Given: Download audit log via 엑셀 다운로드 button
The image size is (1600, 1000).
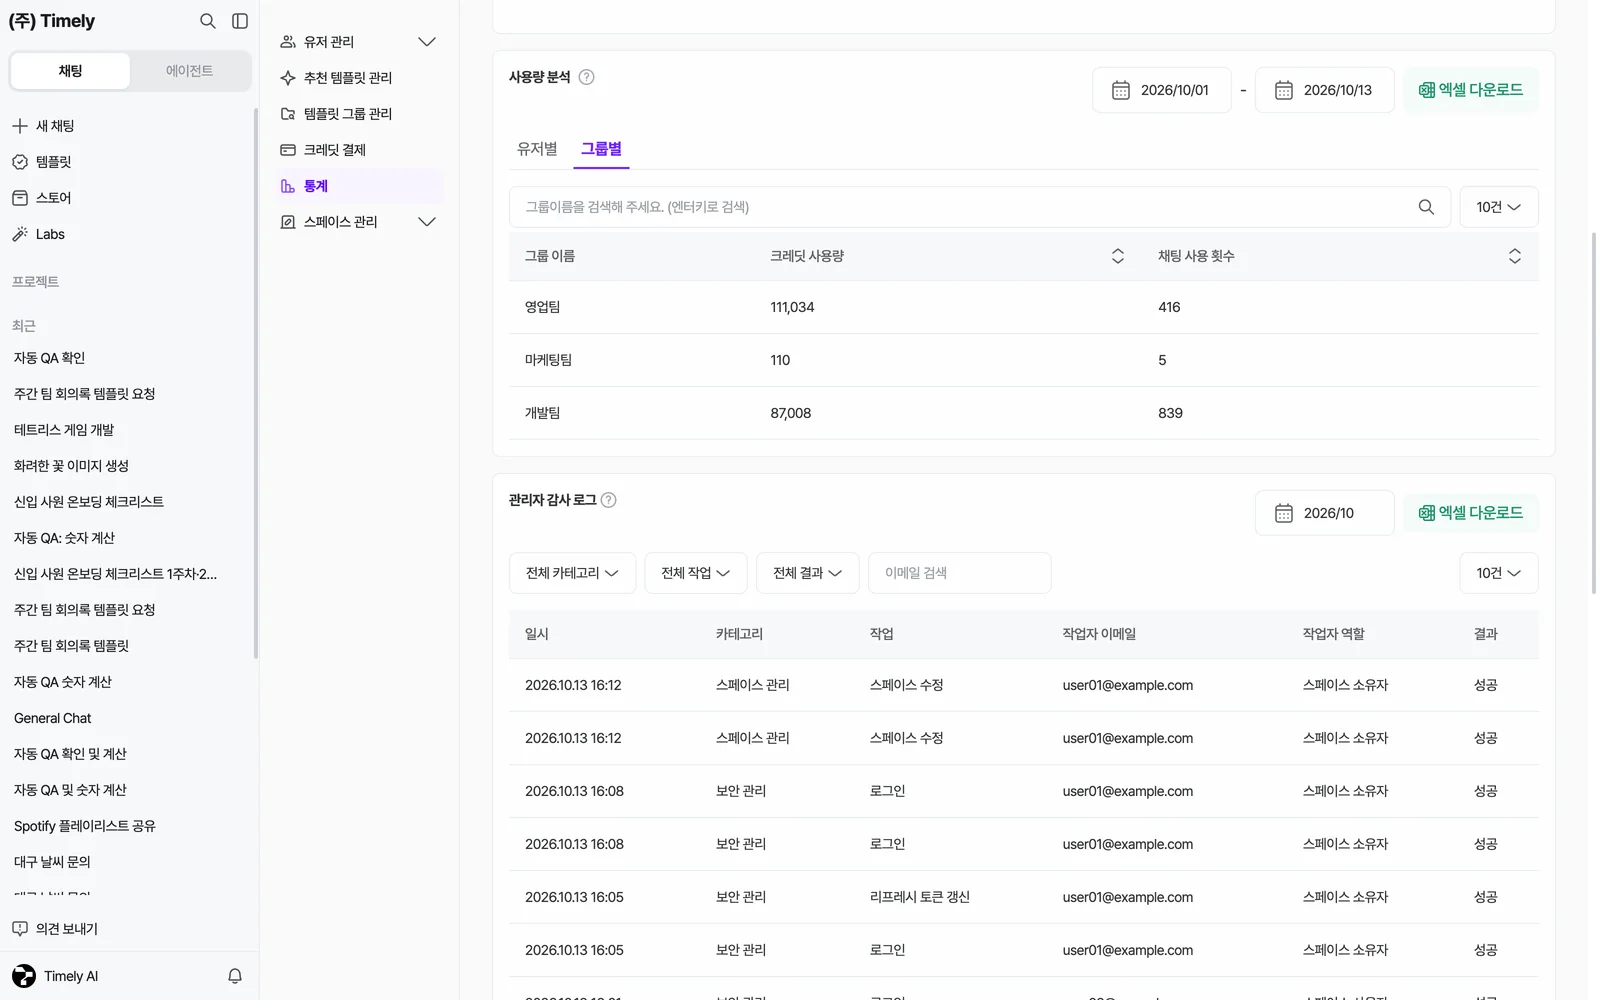Looking at the screenshot, I should [x=1470, y=513].
